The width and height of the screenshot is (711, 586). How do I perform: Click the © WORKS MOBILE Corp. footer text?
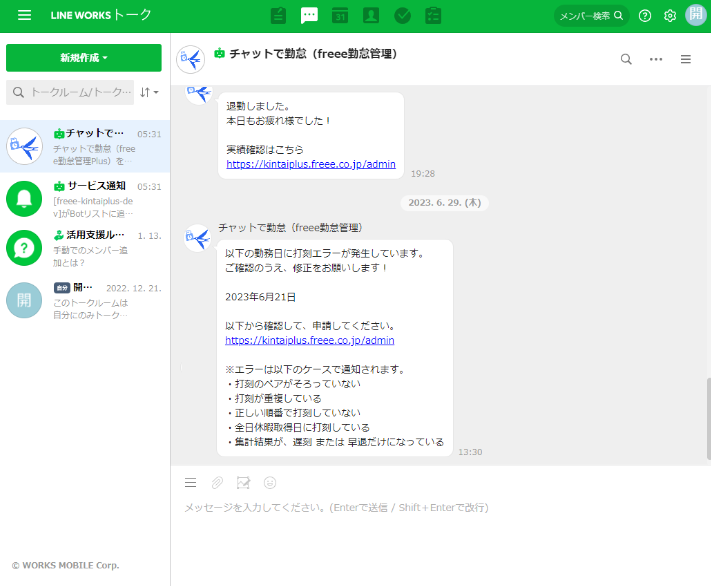pos(66,565)
